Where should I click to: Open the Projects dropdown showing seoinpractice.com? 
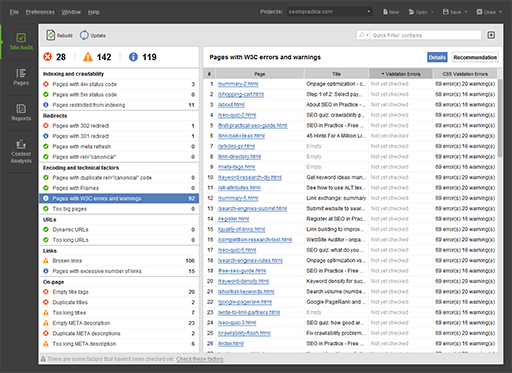point(330,12)
